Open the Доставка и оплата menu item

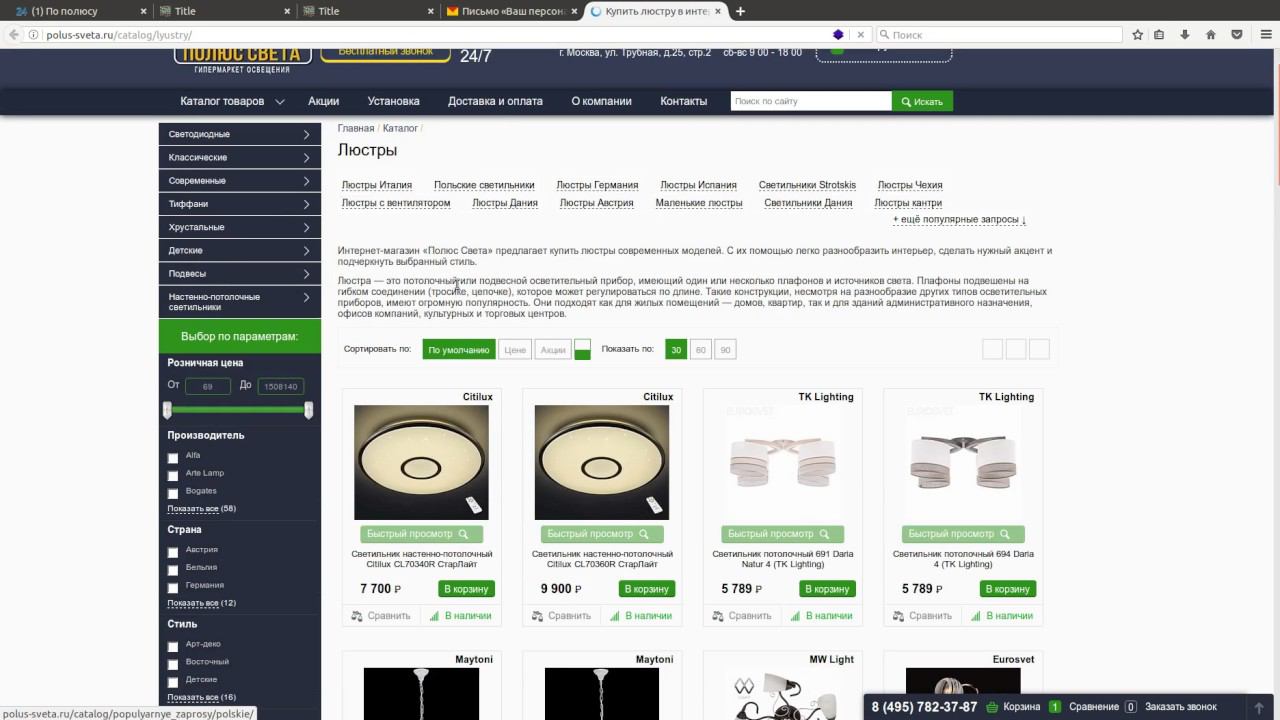click(x=495, y=101)
